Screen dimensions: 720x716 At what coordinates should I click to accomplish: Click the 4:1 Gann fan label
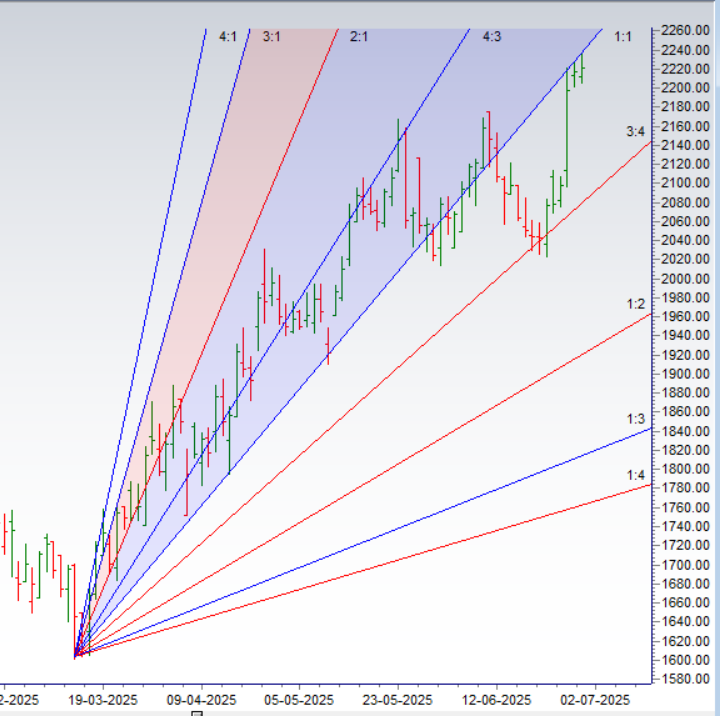point(227,37)
